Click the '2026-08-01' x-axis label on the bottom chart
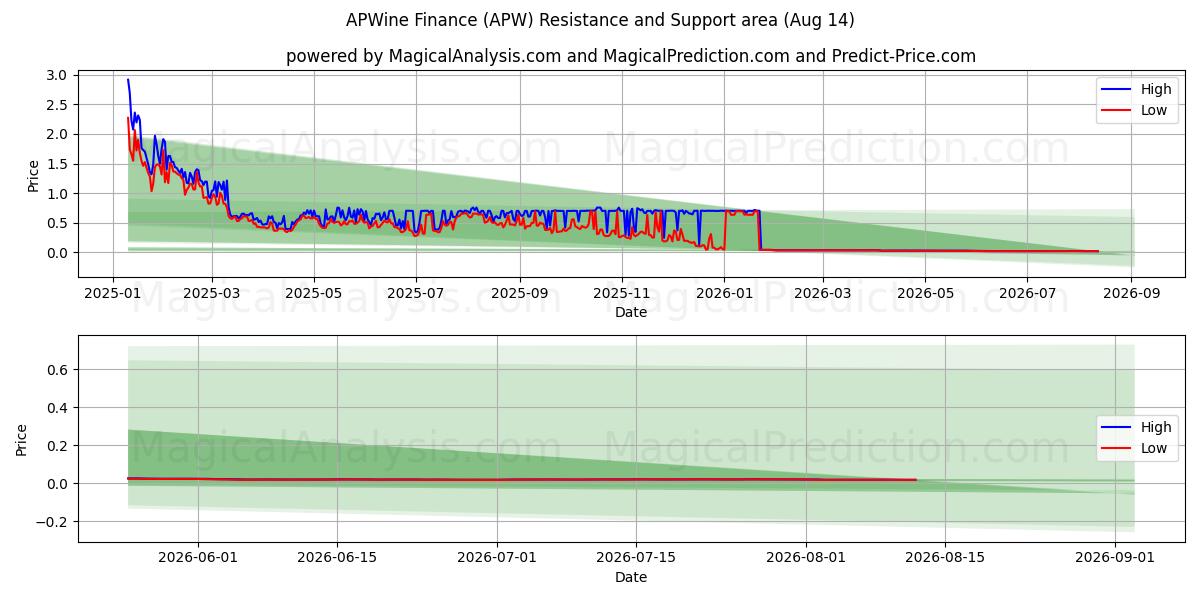 coord(805,558)
